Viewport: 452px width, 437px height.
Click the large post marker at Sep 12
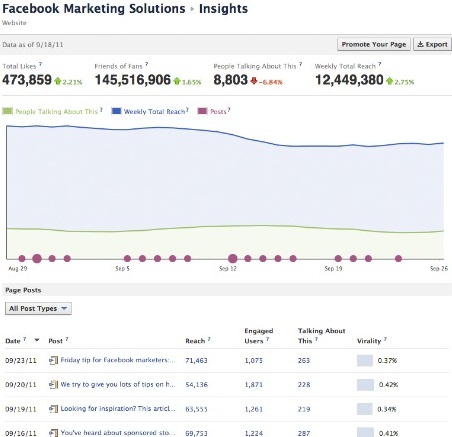[233, 258]
